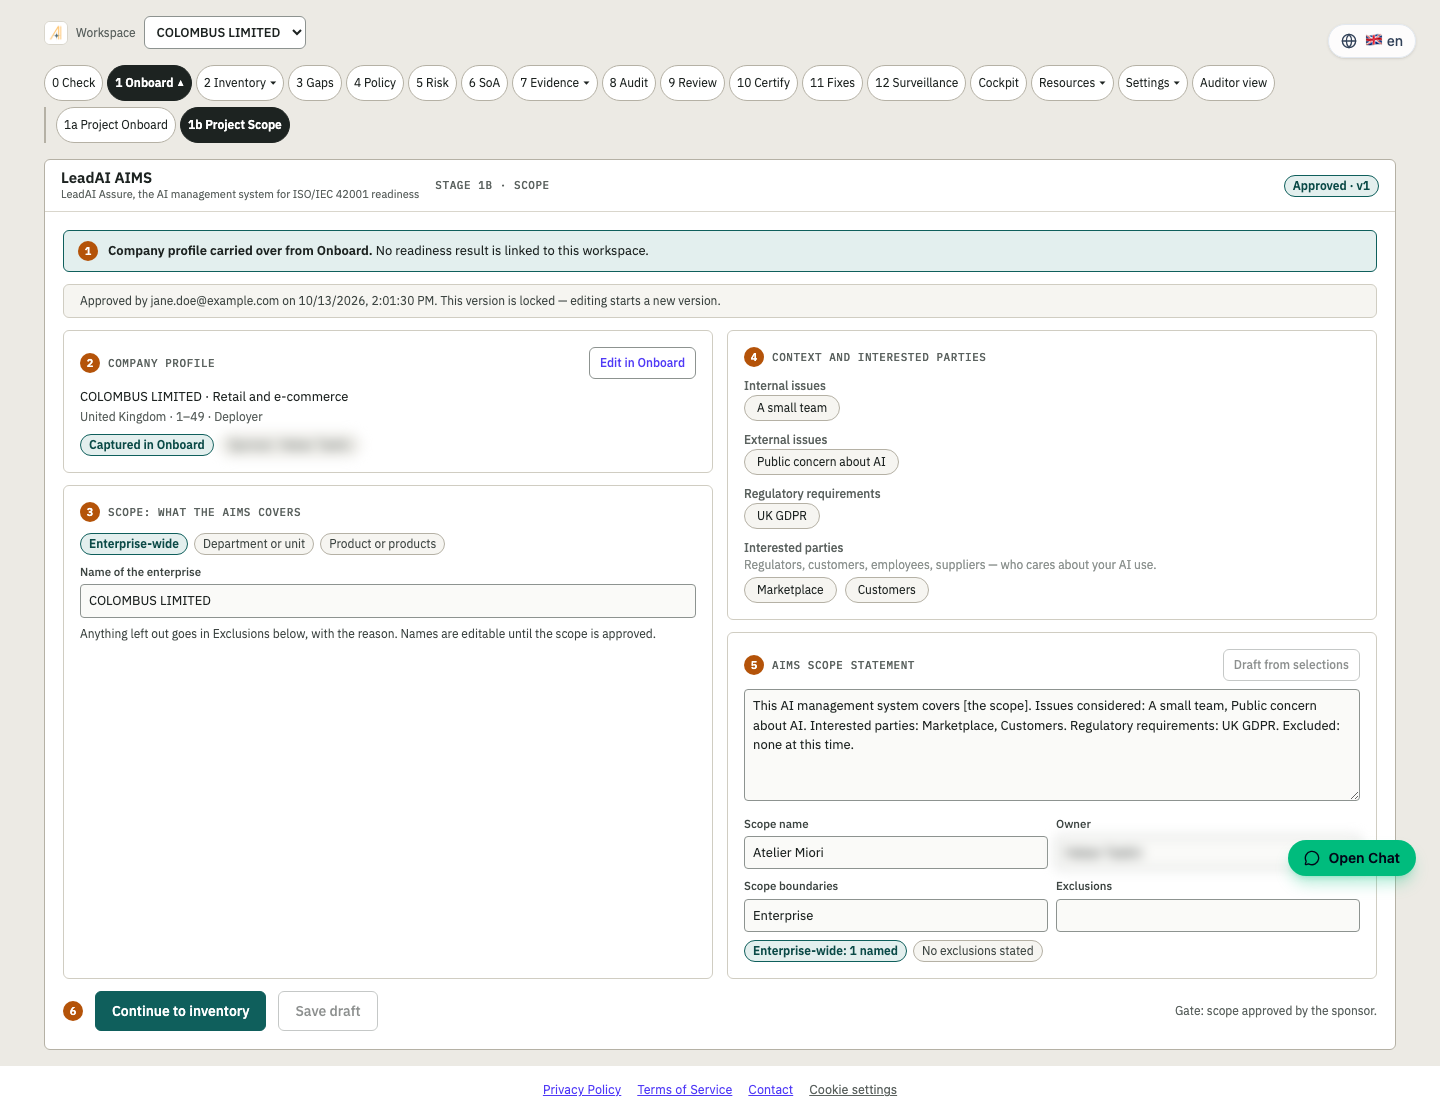The height and width of the screenshot is (1114, 1440).
Task: Expand the 7 Evidence menu
Action: click(555, 83)
